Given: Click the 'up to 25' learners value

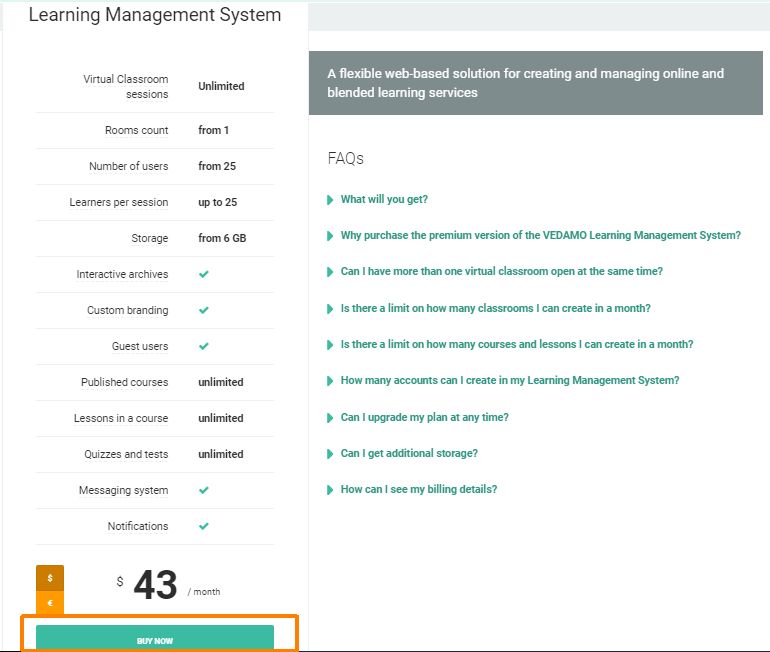Looking at the screenshot, I should [218, 202].
